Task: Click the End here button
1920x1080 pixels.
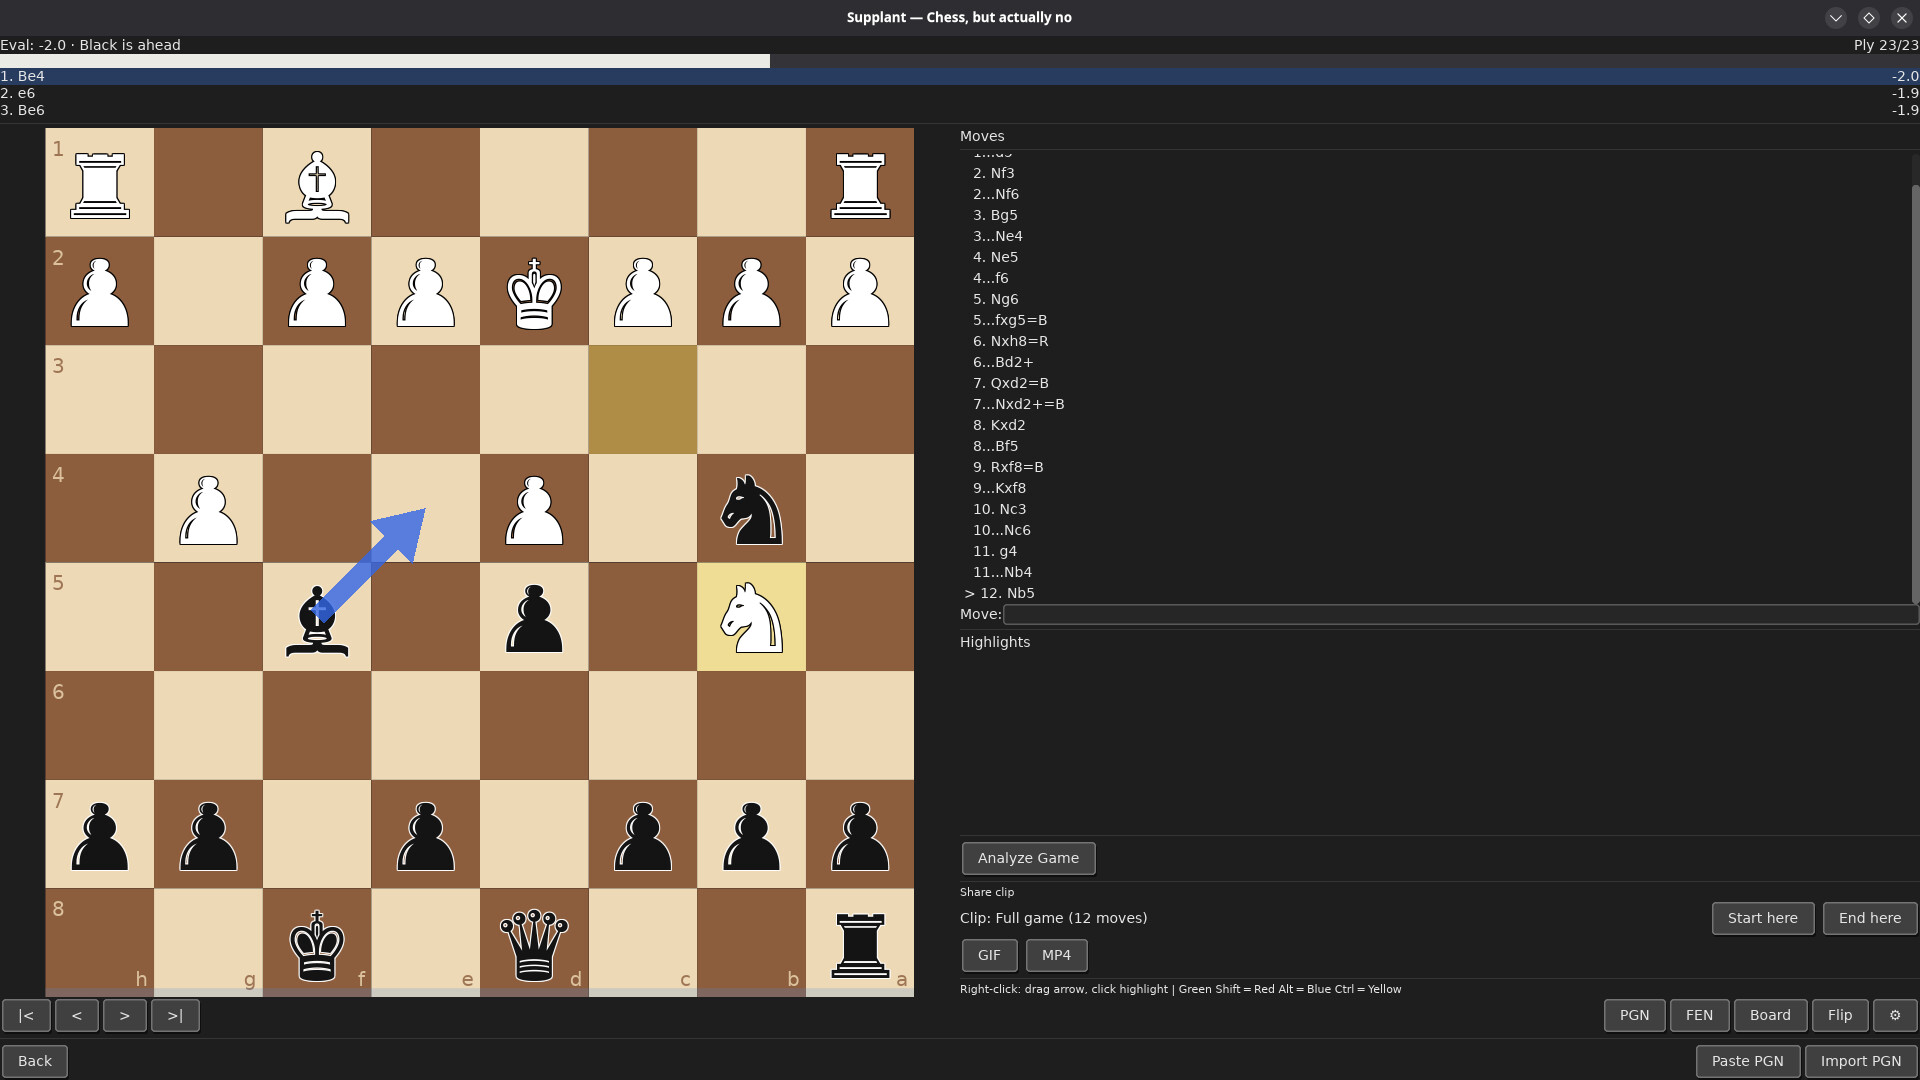Action: tap(1869, 918)
